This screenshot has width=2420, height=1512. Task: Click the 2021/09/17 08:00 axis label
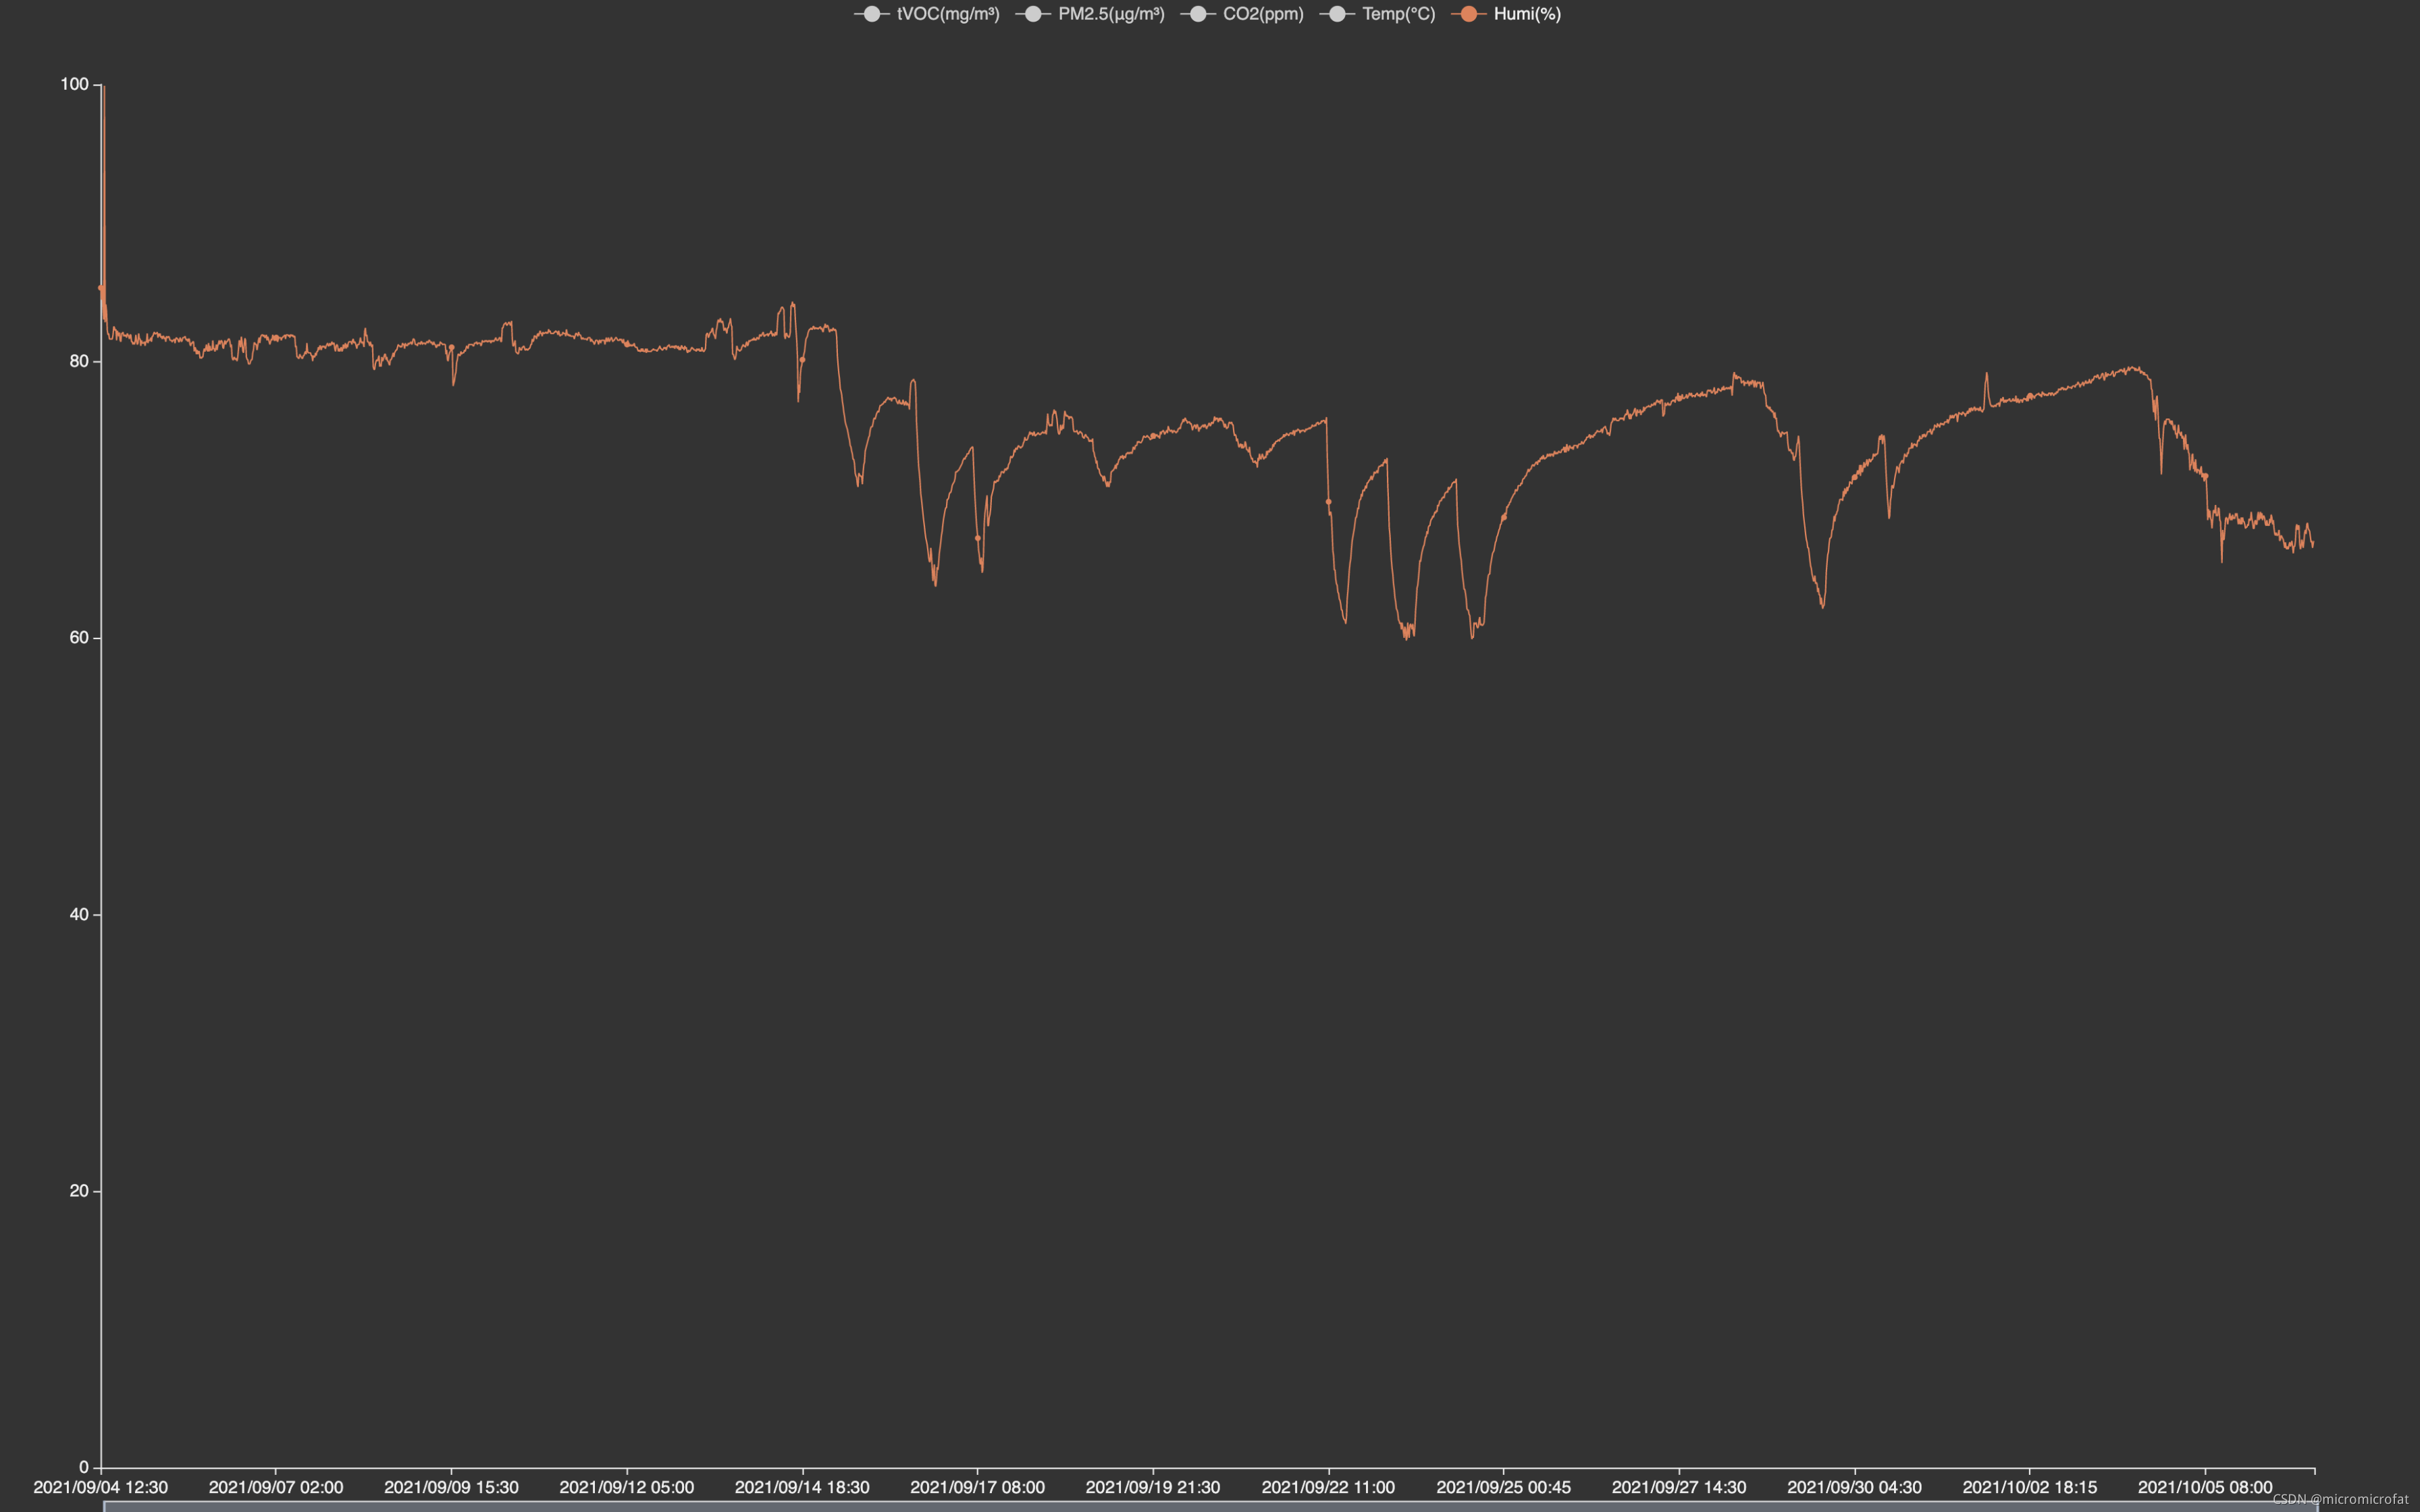(x=977, y=1487)
